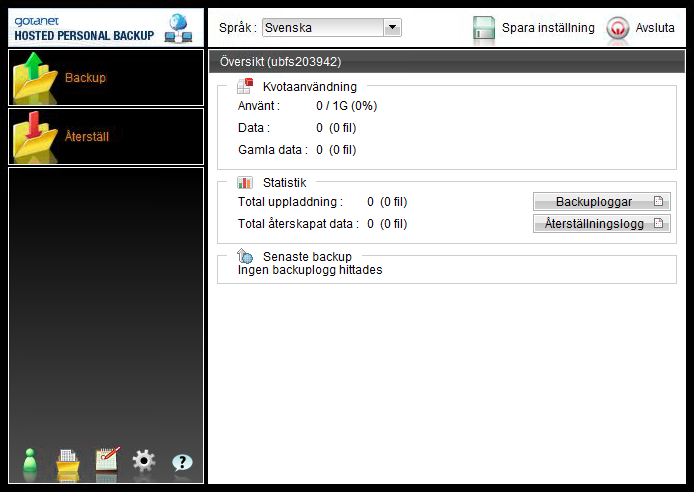Image resolution: width=694 pixels, height=492 pixels.
Task: Expand the Språk dropdown arrow
Action: coord(392,27)
